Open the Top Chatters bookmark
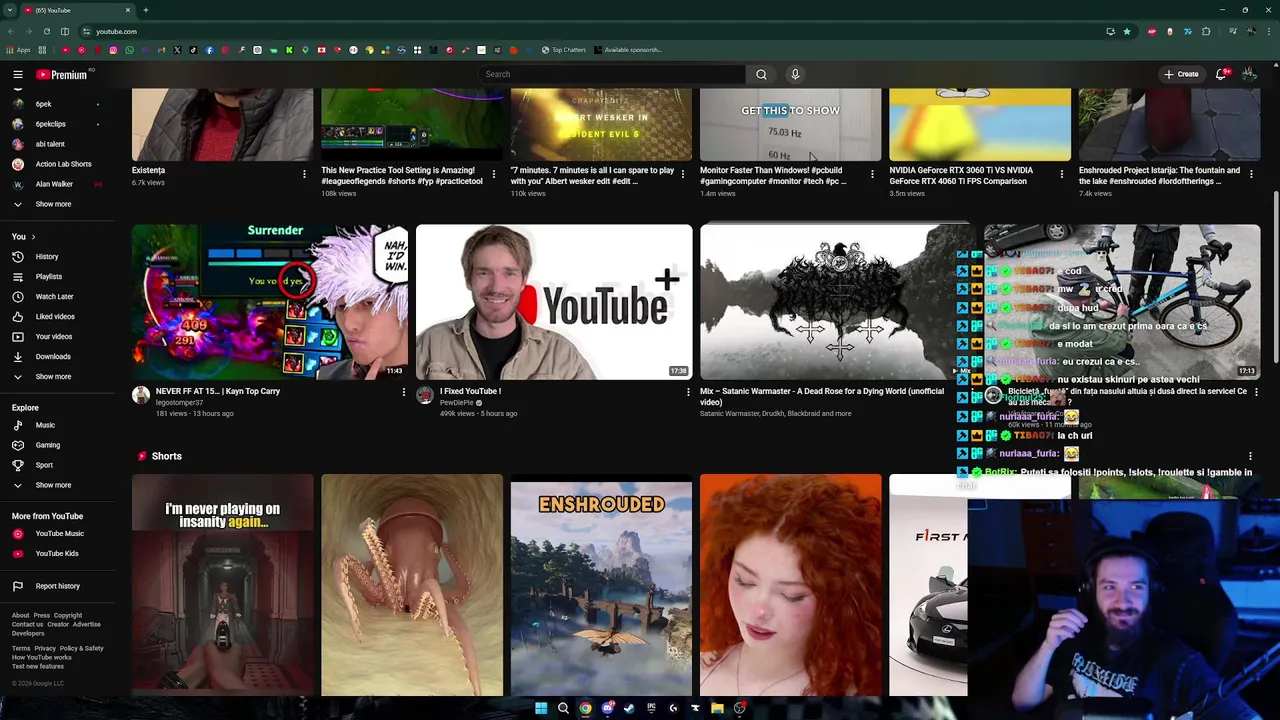Viewport: 1280px width, 720px height. point(564,50)
